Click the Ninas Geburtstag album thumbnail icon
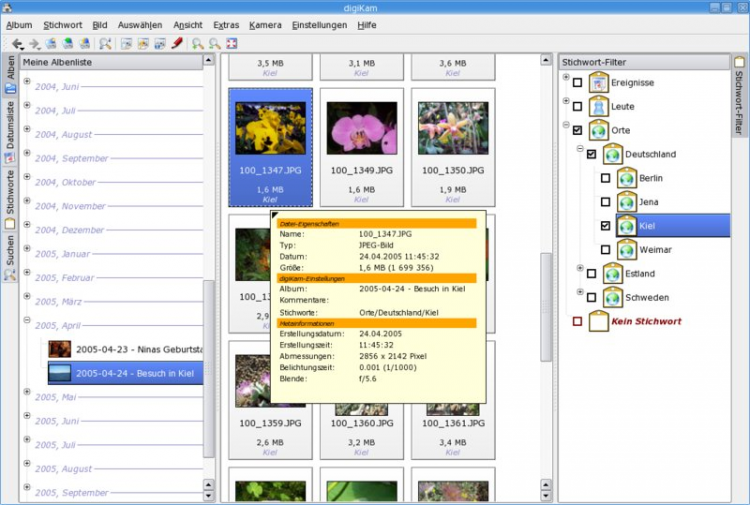The height and width of the screenshot is (505, 750). coord(60,349)
